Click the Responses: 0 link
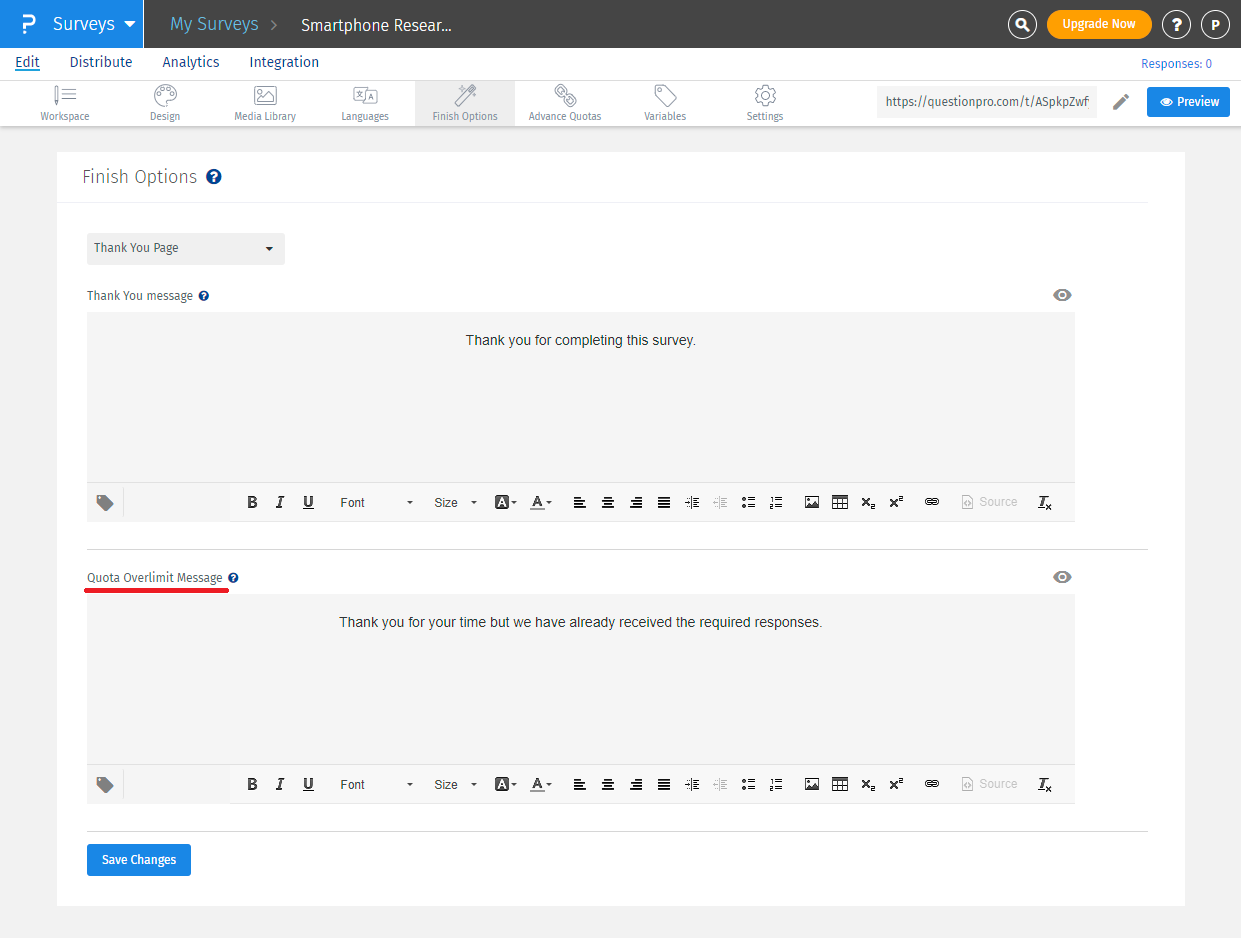Viewport: 1241px width, 938px height. 1176,64
